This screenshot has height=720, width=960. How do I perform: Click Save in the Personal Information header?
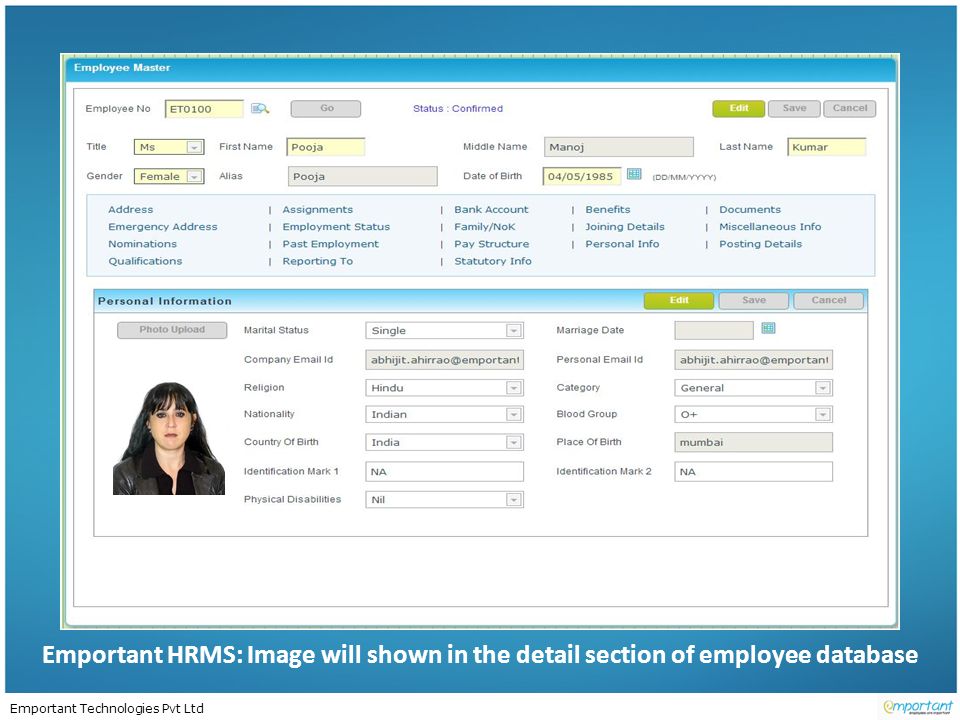(754, 301)
